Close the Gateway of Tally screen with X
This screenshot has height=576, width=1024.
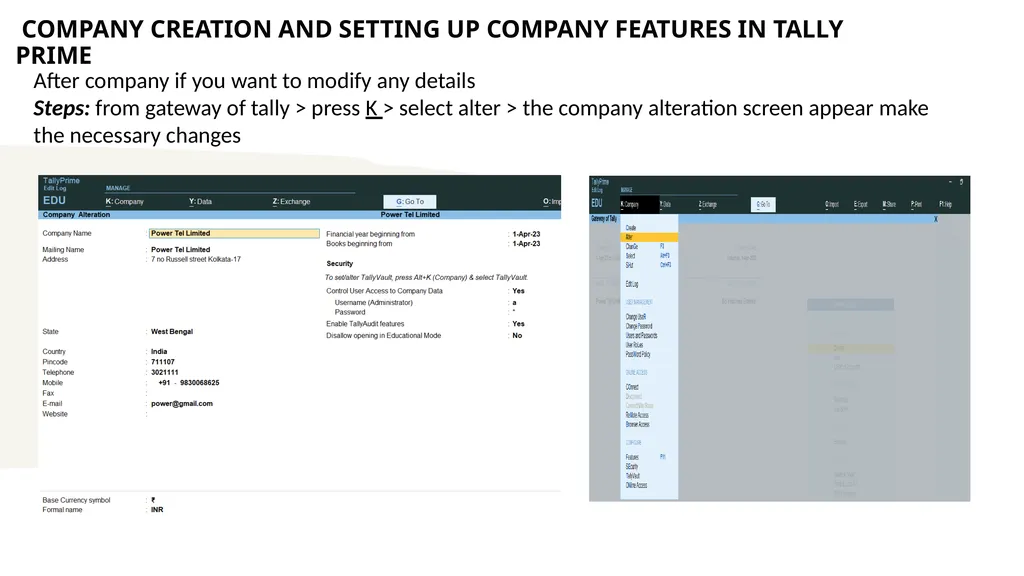[935, 219]
